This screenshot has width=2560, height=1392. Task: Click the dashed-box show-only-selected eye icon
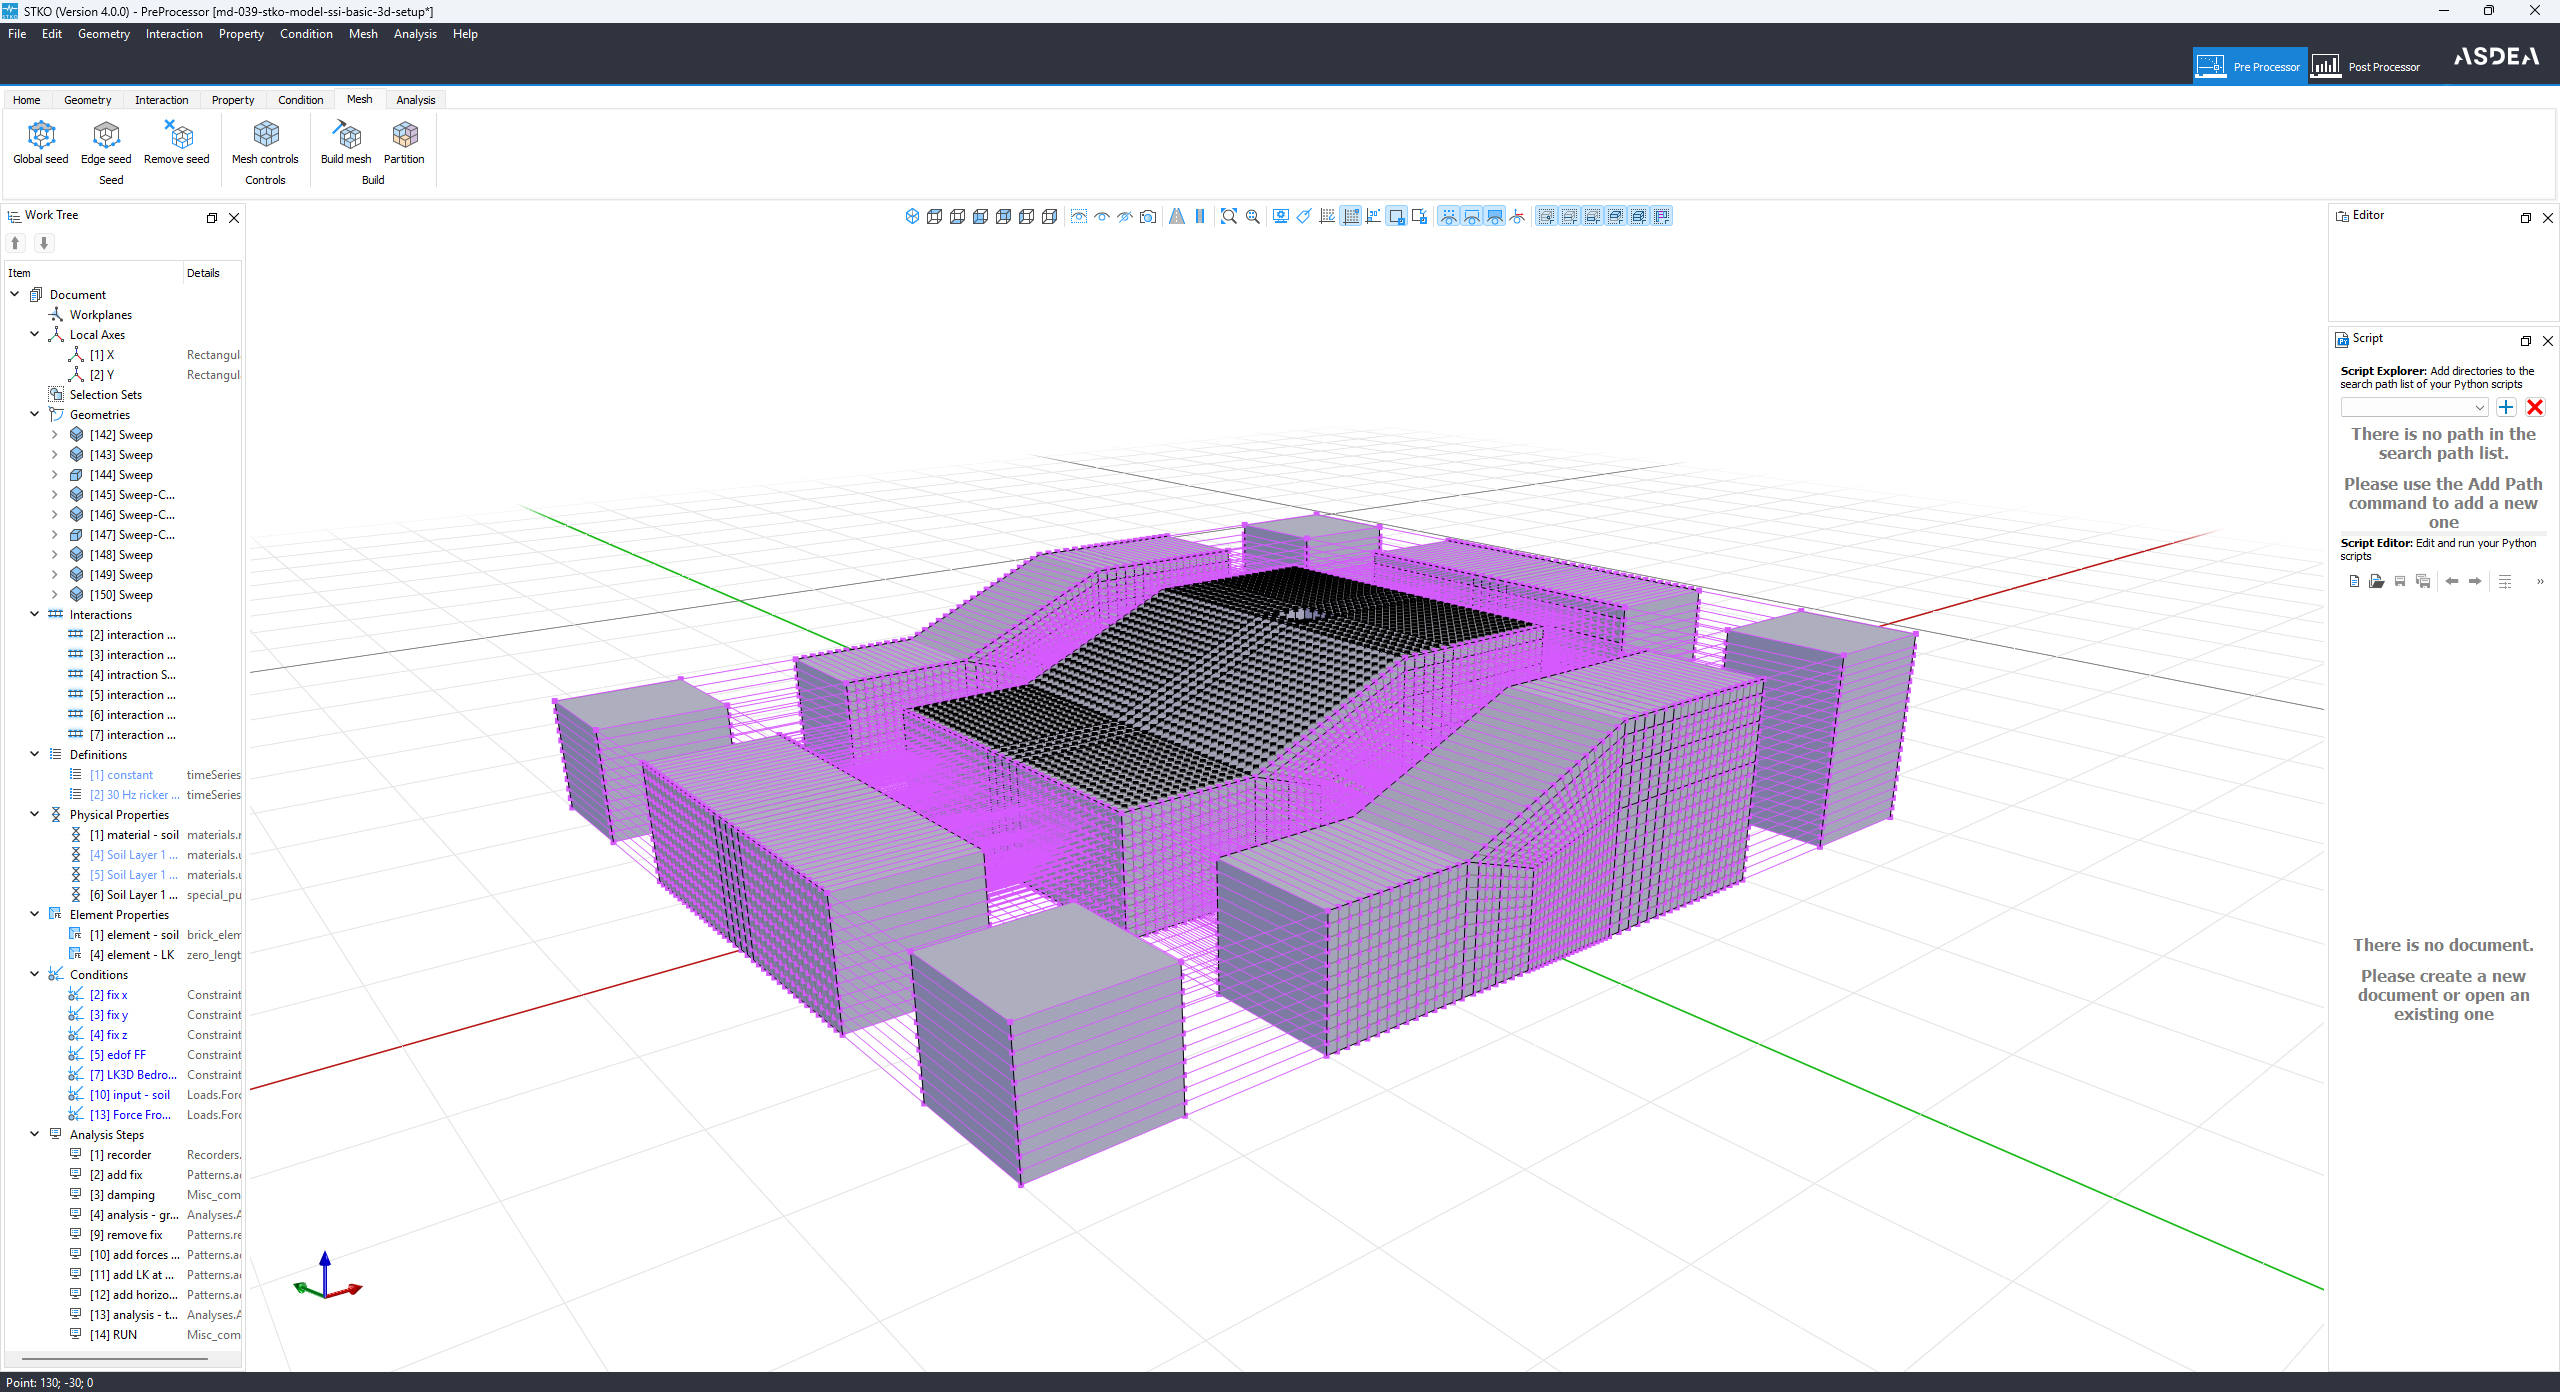tap(1079, 216)
